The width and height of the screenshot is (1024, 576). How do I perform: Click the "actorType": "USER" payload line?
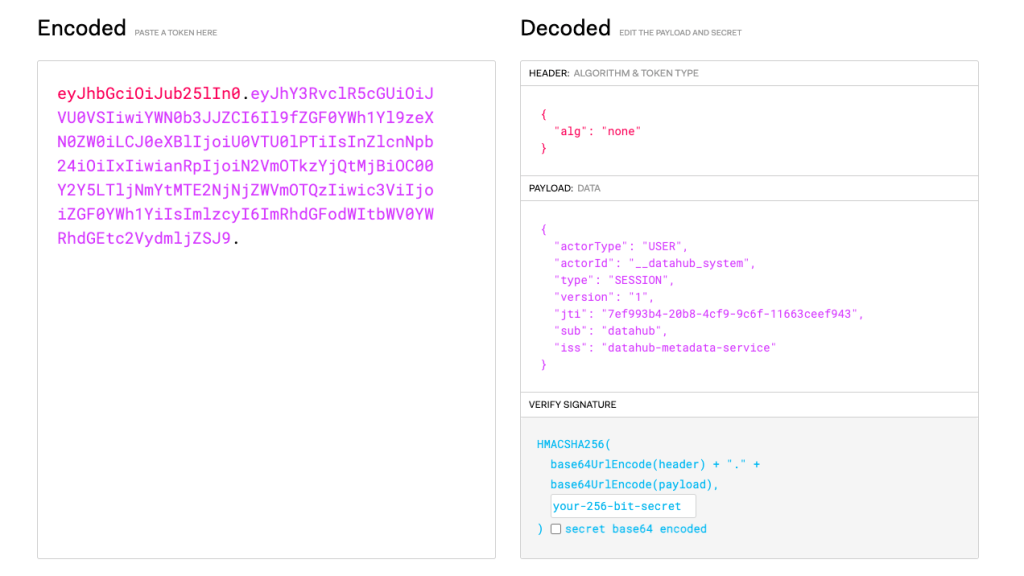(620, 246)
